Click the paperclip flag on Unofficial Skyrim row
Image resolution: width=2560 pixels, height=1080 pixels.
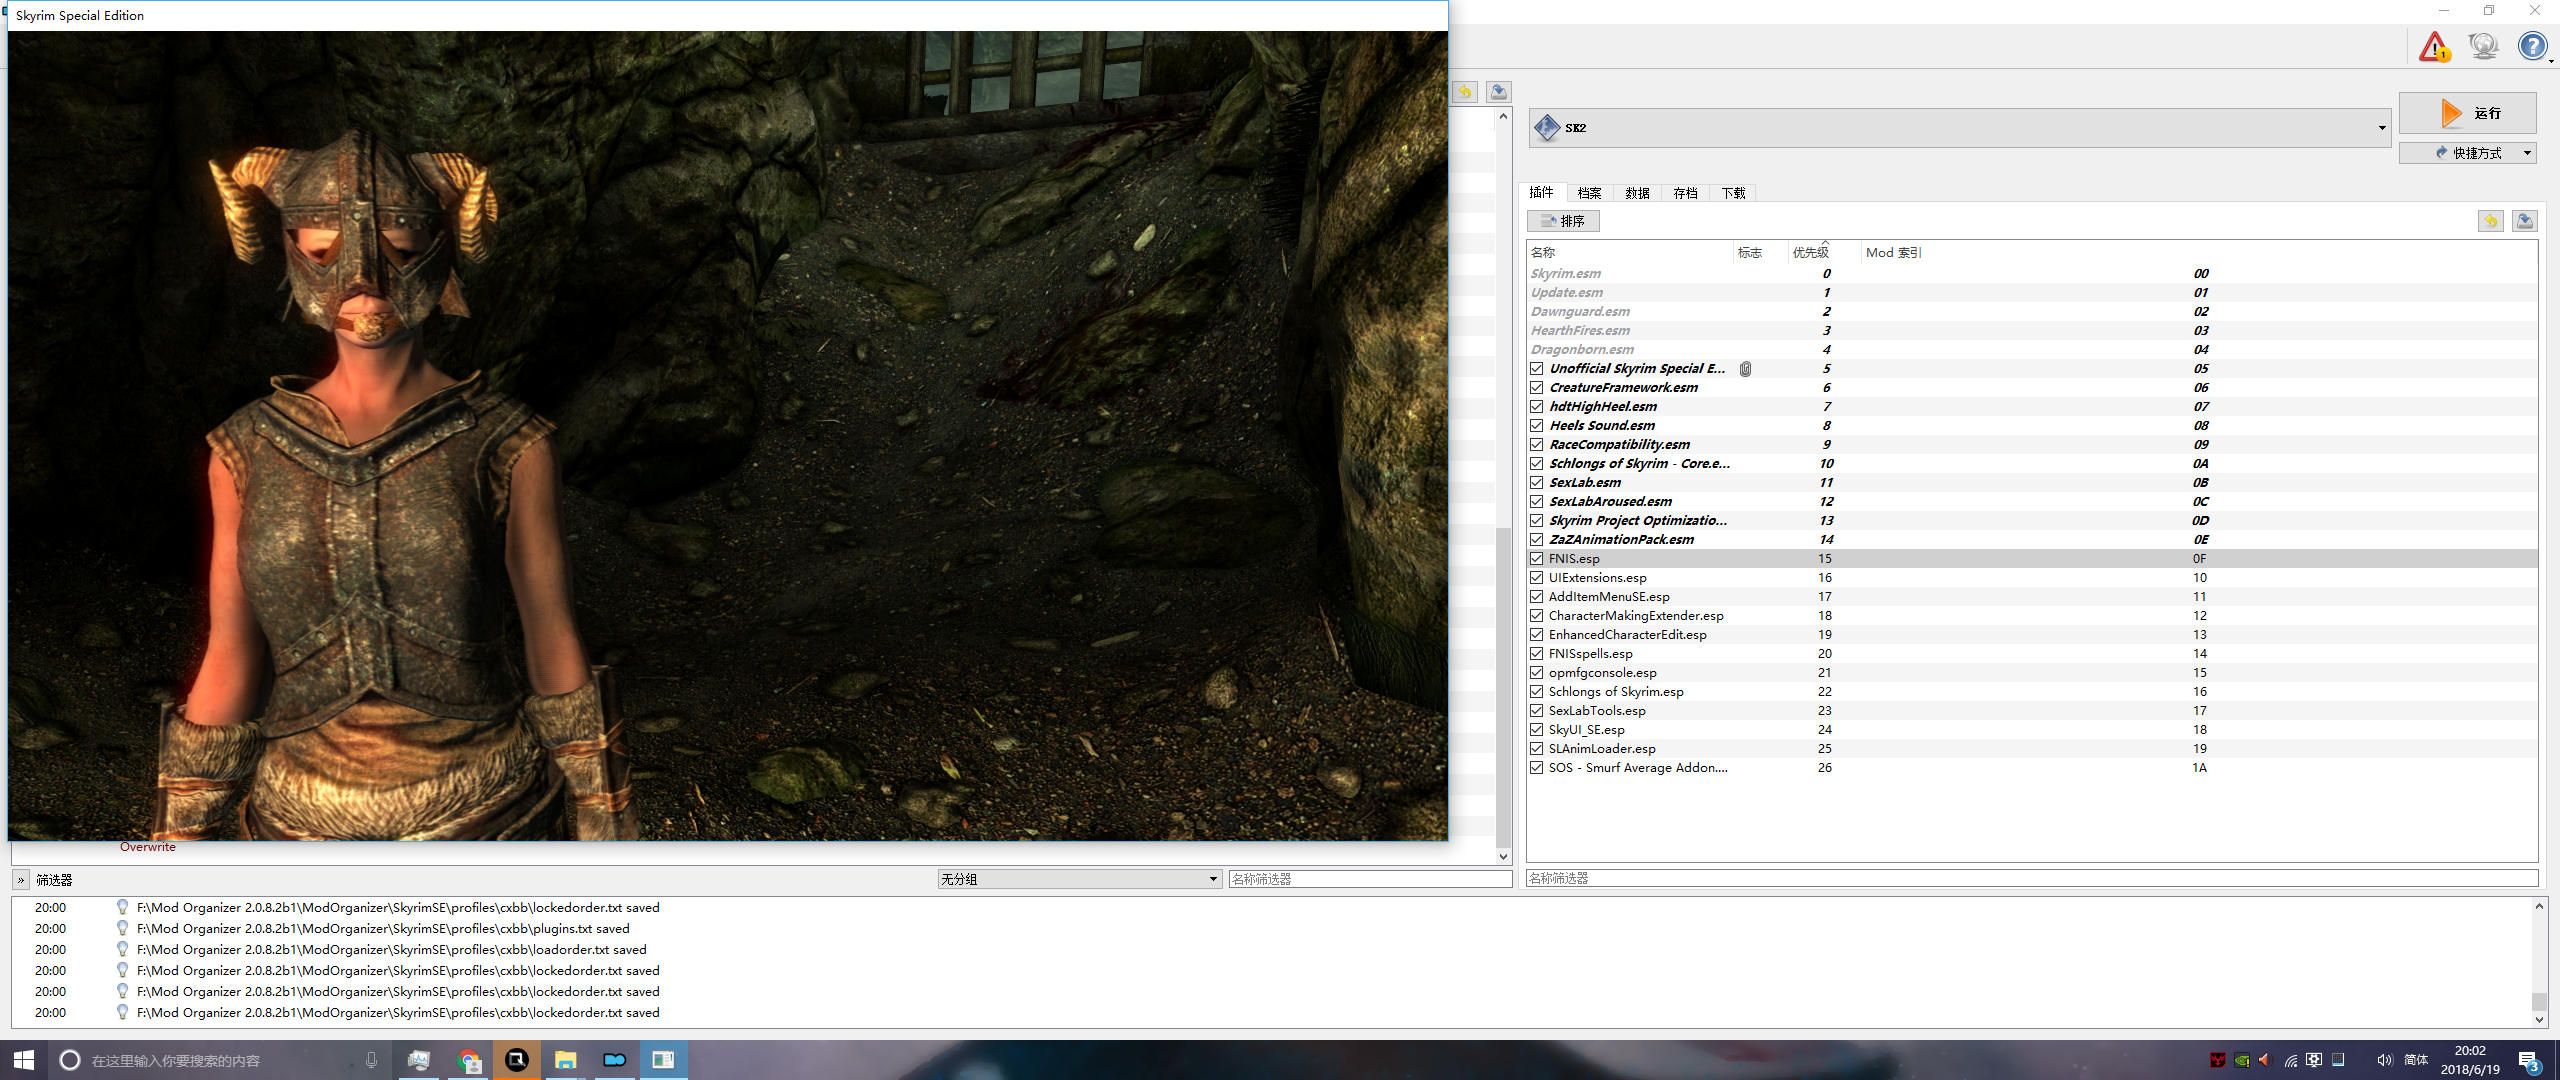click(1745, 369)
